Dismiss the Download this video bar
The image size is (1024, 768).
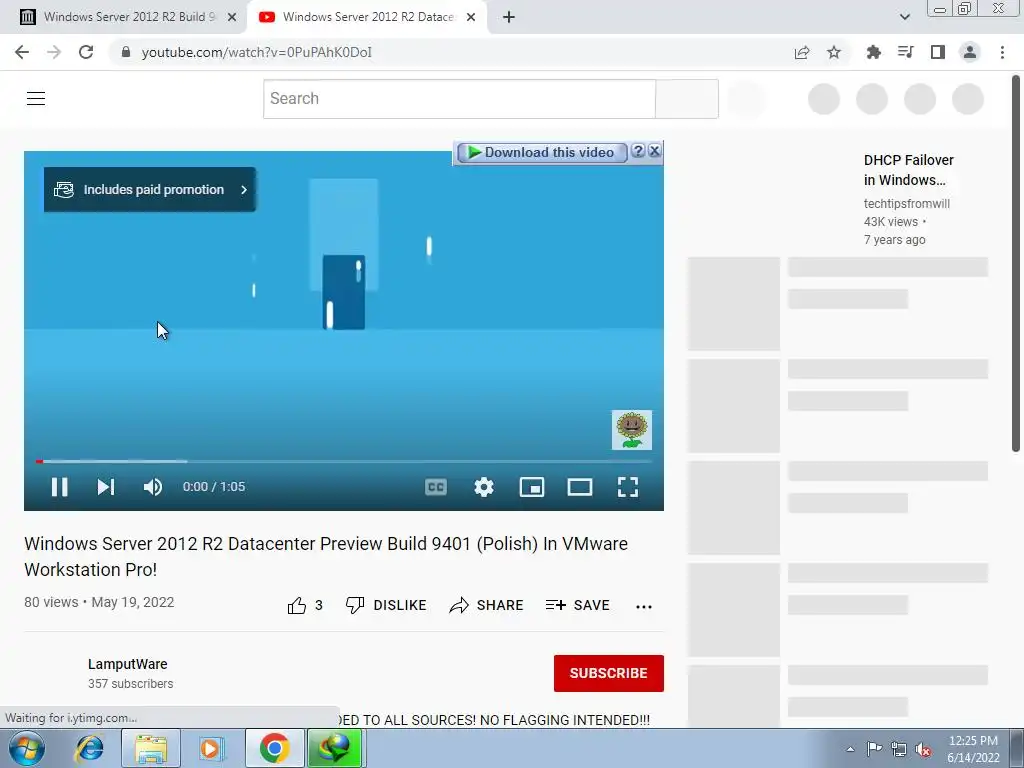(654, 152)
